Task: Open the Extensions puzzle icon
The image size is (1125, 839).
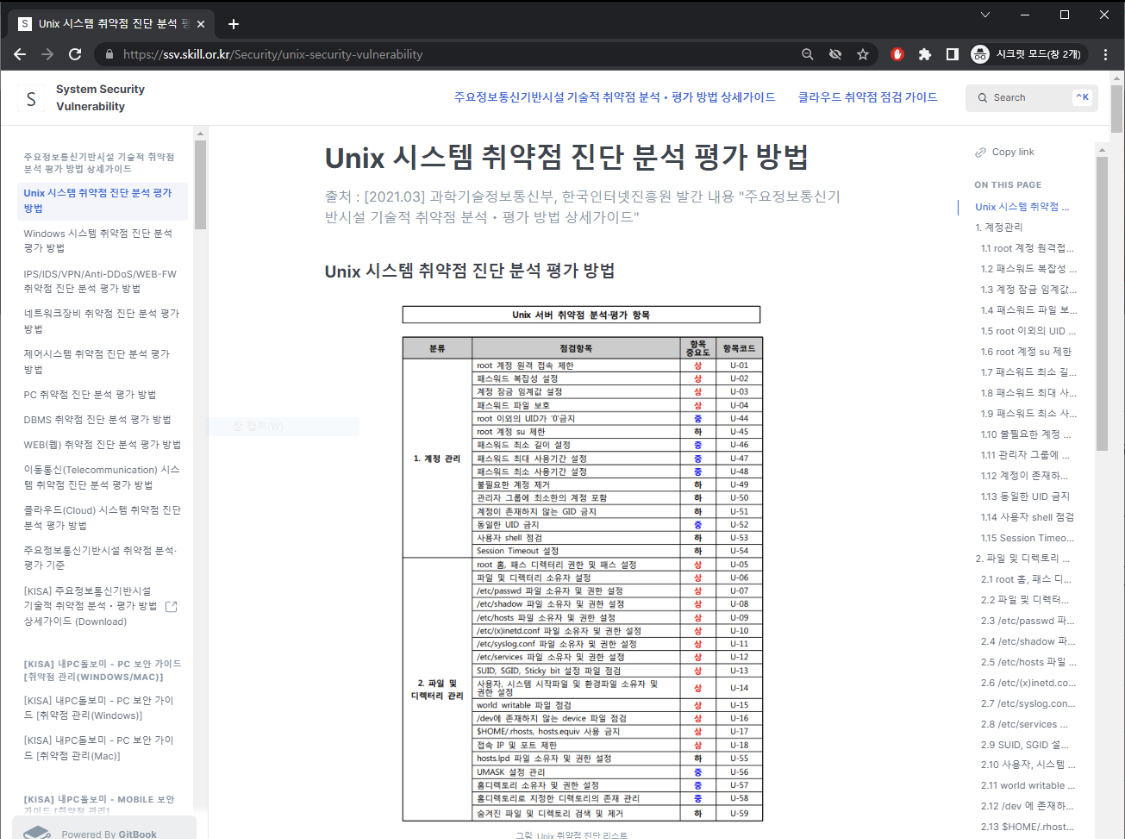Action: 925,55
